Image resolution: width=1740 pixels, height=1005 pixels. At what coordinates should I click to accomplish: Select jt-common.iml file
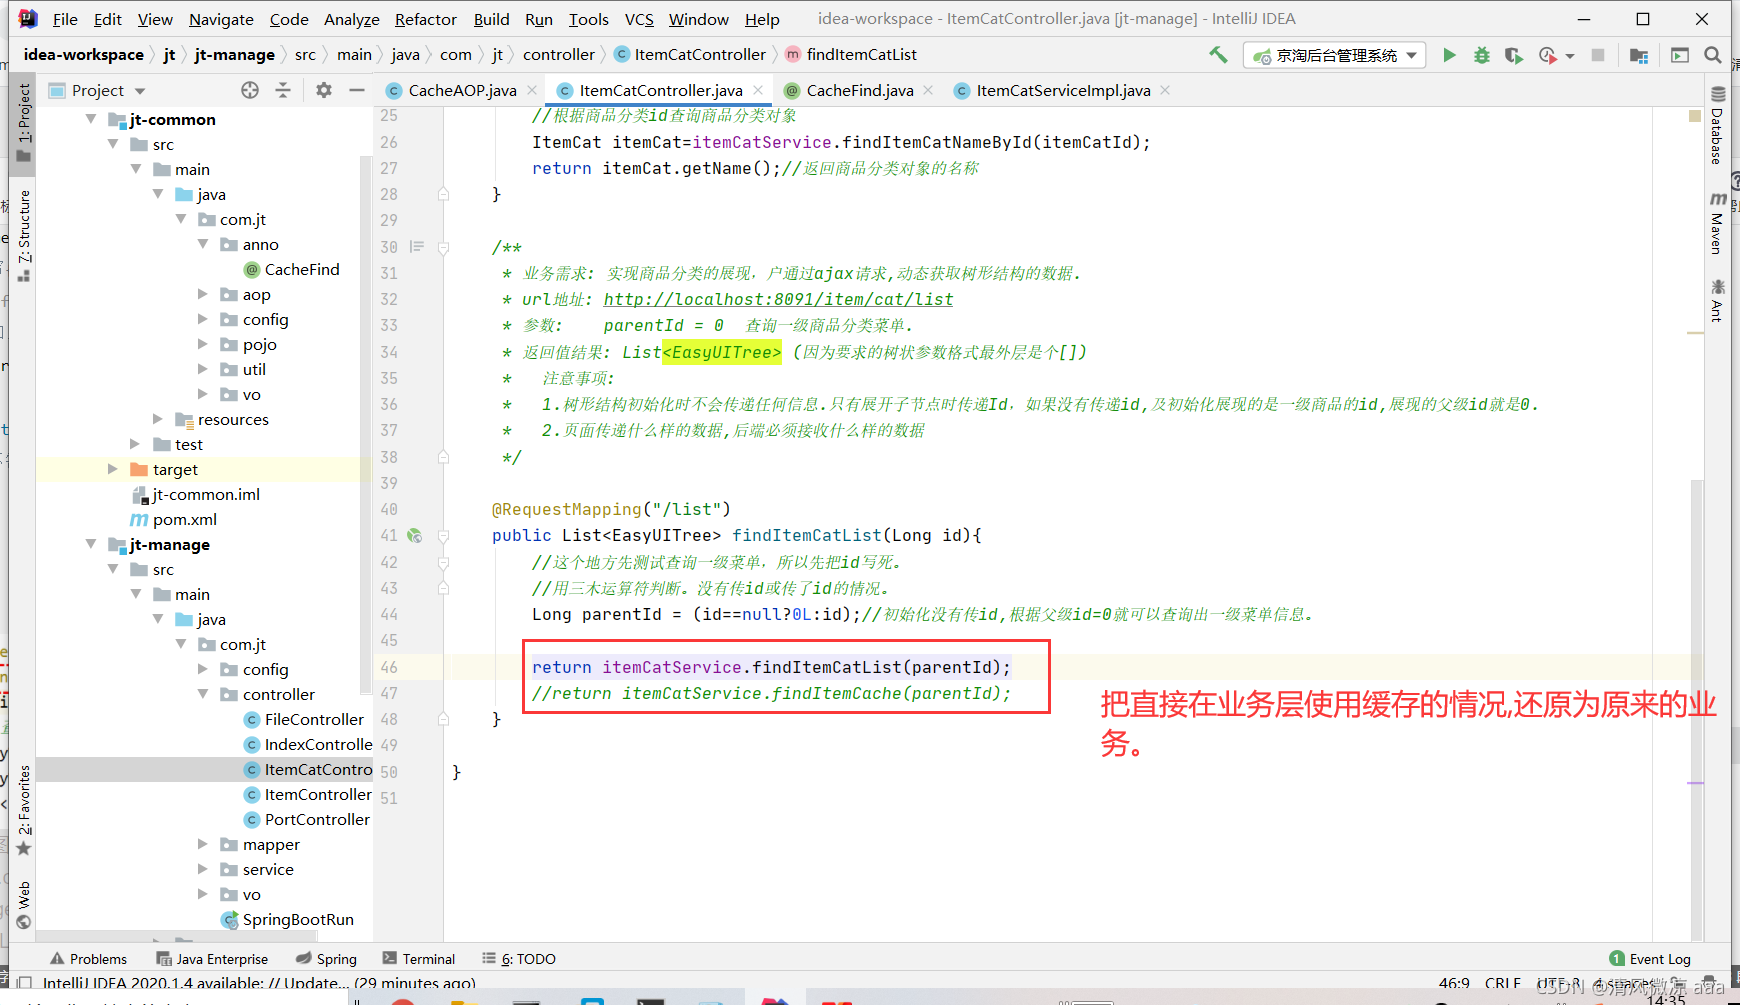point(196,494)
